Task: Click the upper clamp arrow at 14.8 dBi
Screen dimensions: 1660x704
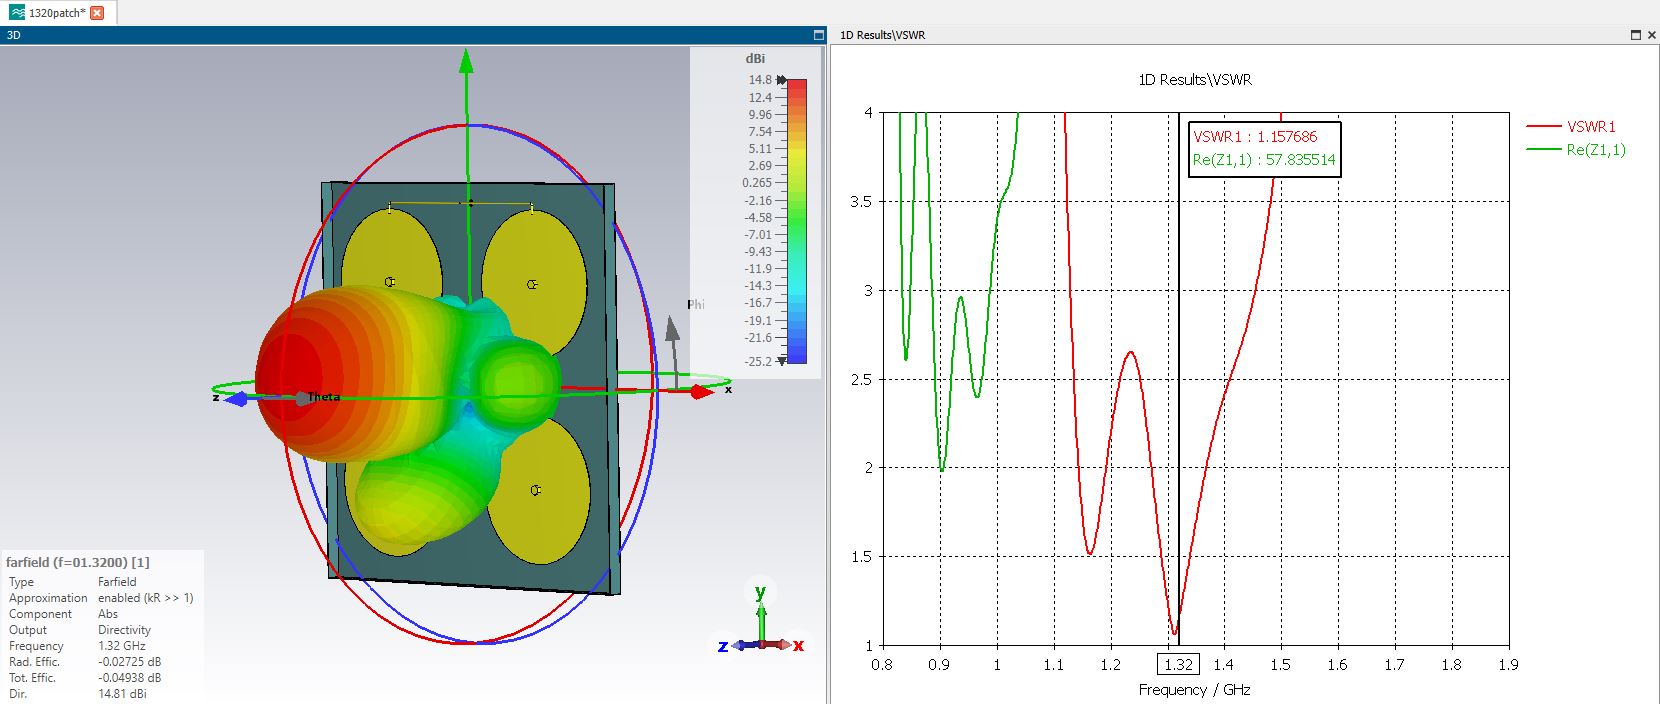Action: [x=782, y=80]
